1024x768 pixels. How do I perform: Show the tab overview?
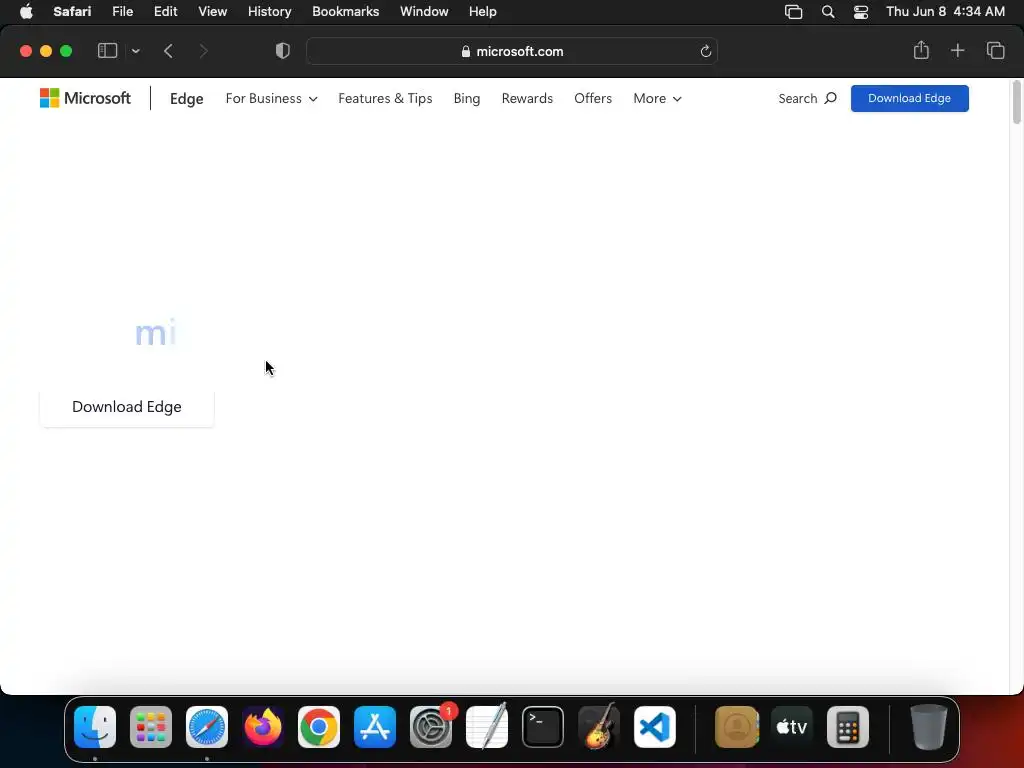tap(995, 50)
